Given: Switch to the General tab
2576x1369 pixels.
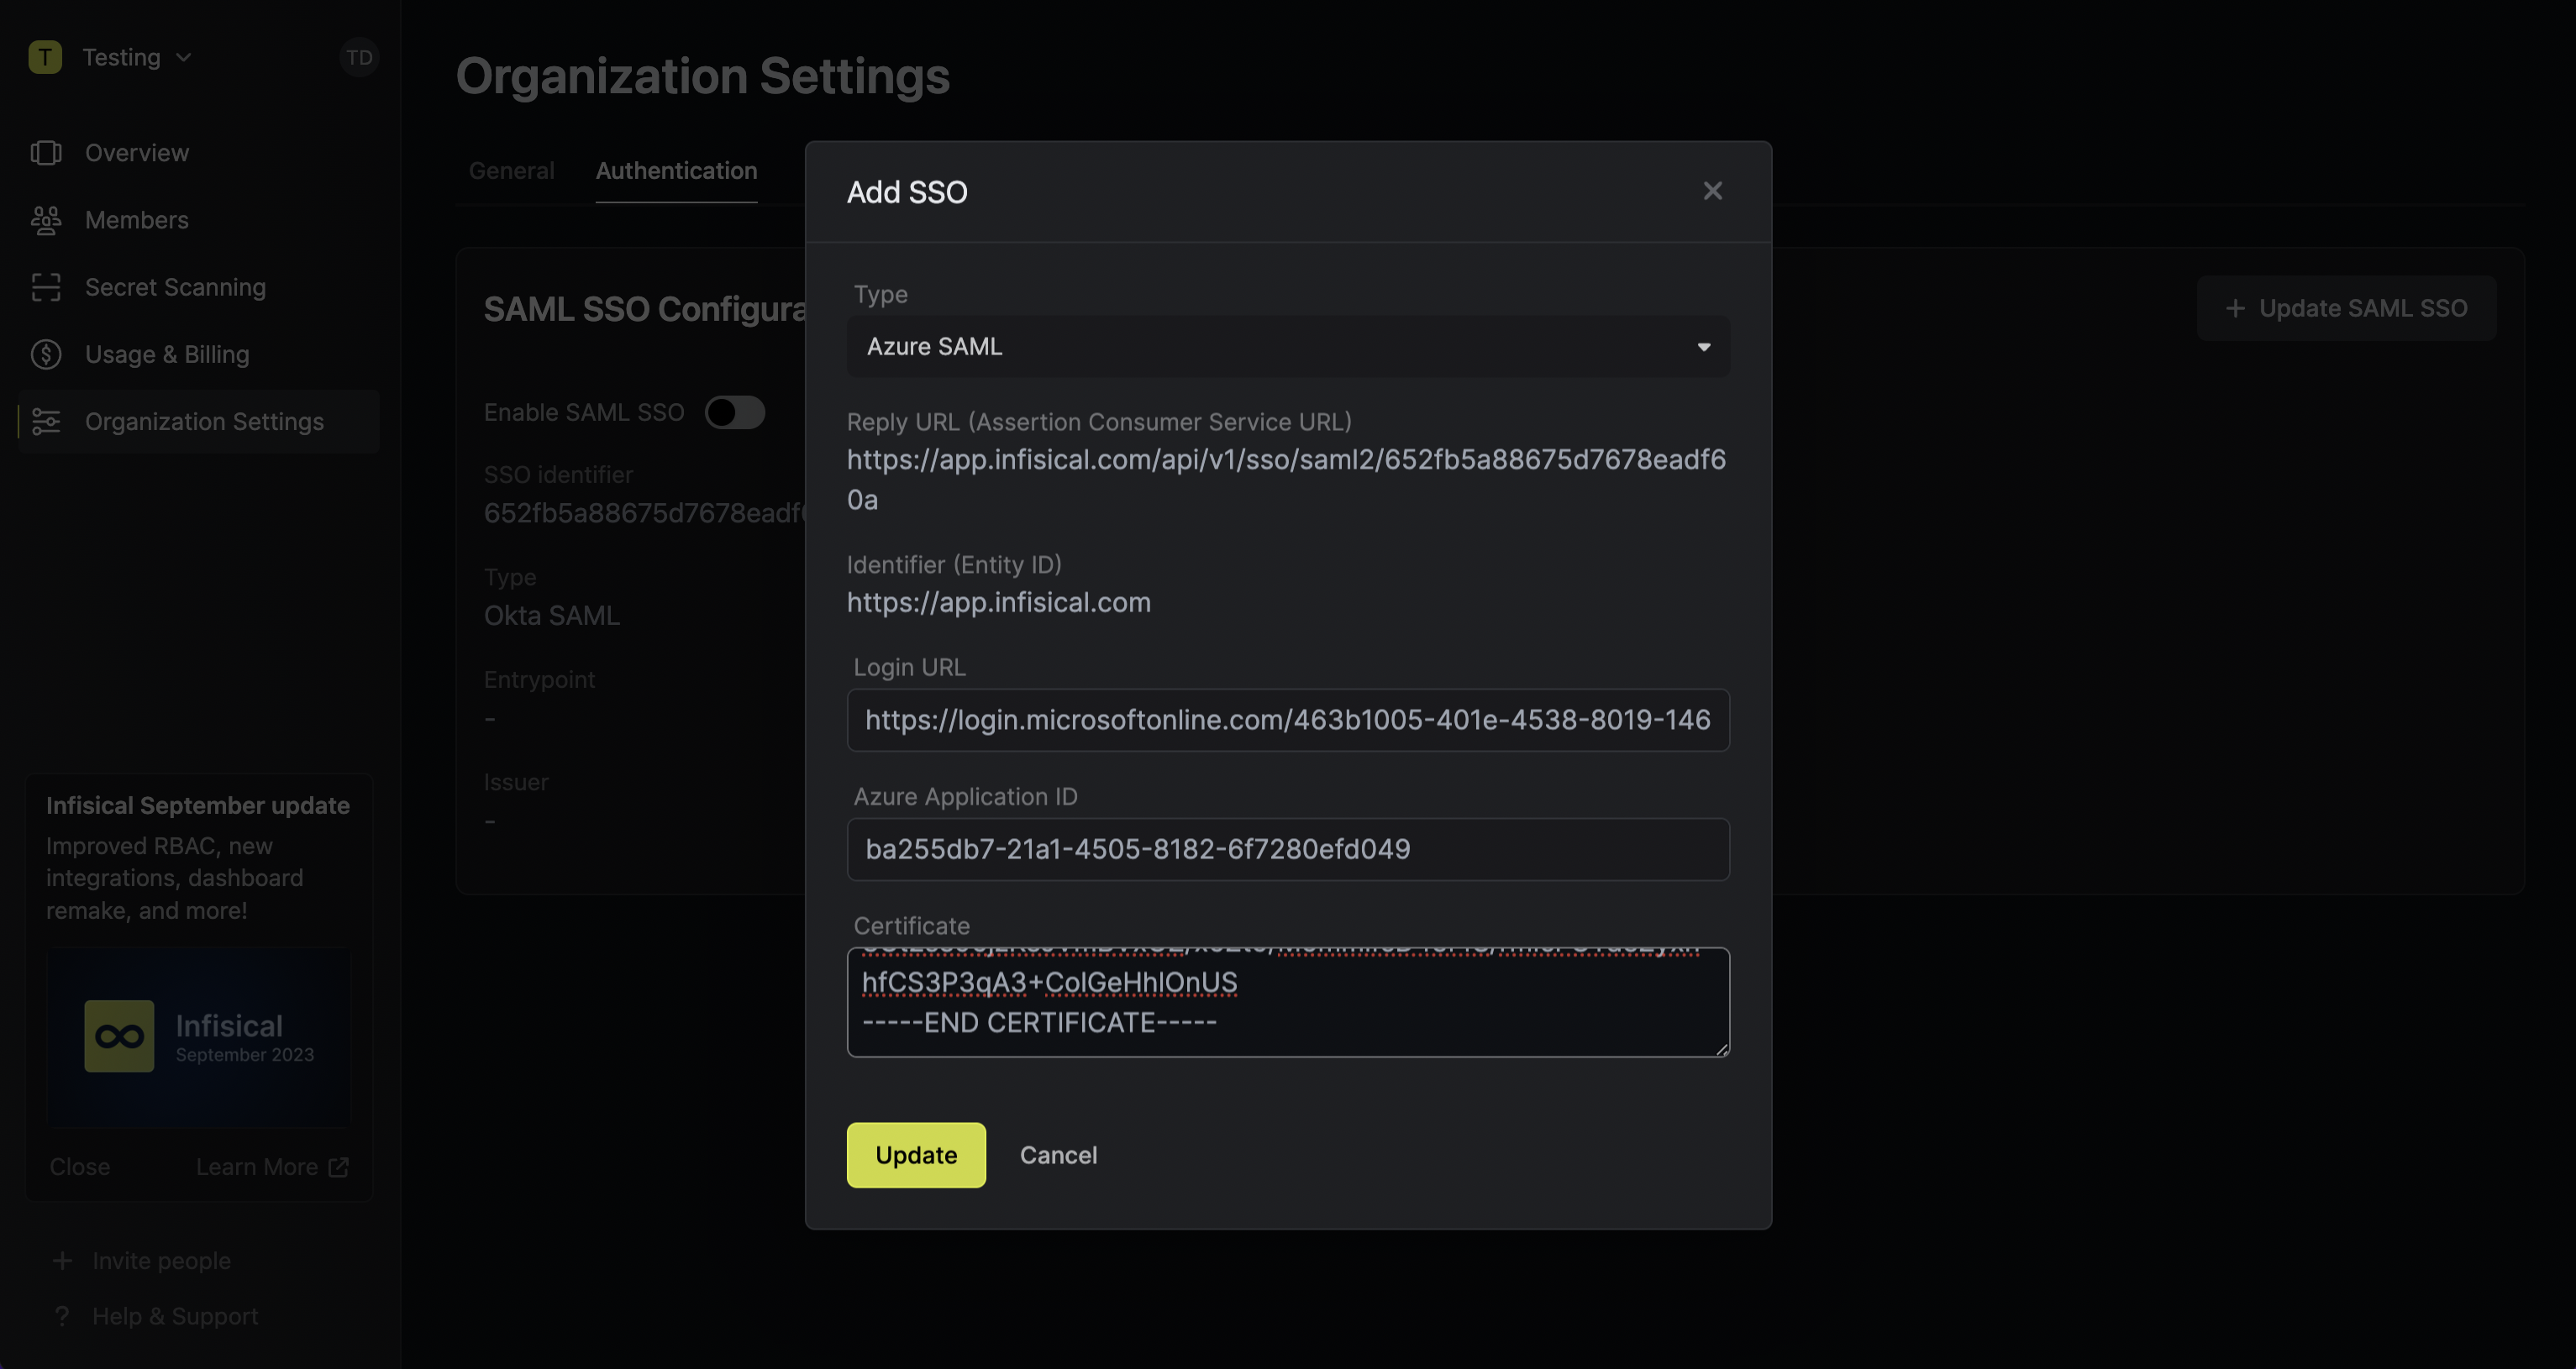Looking at the screenshot, I should (511, 170).
